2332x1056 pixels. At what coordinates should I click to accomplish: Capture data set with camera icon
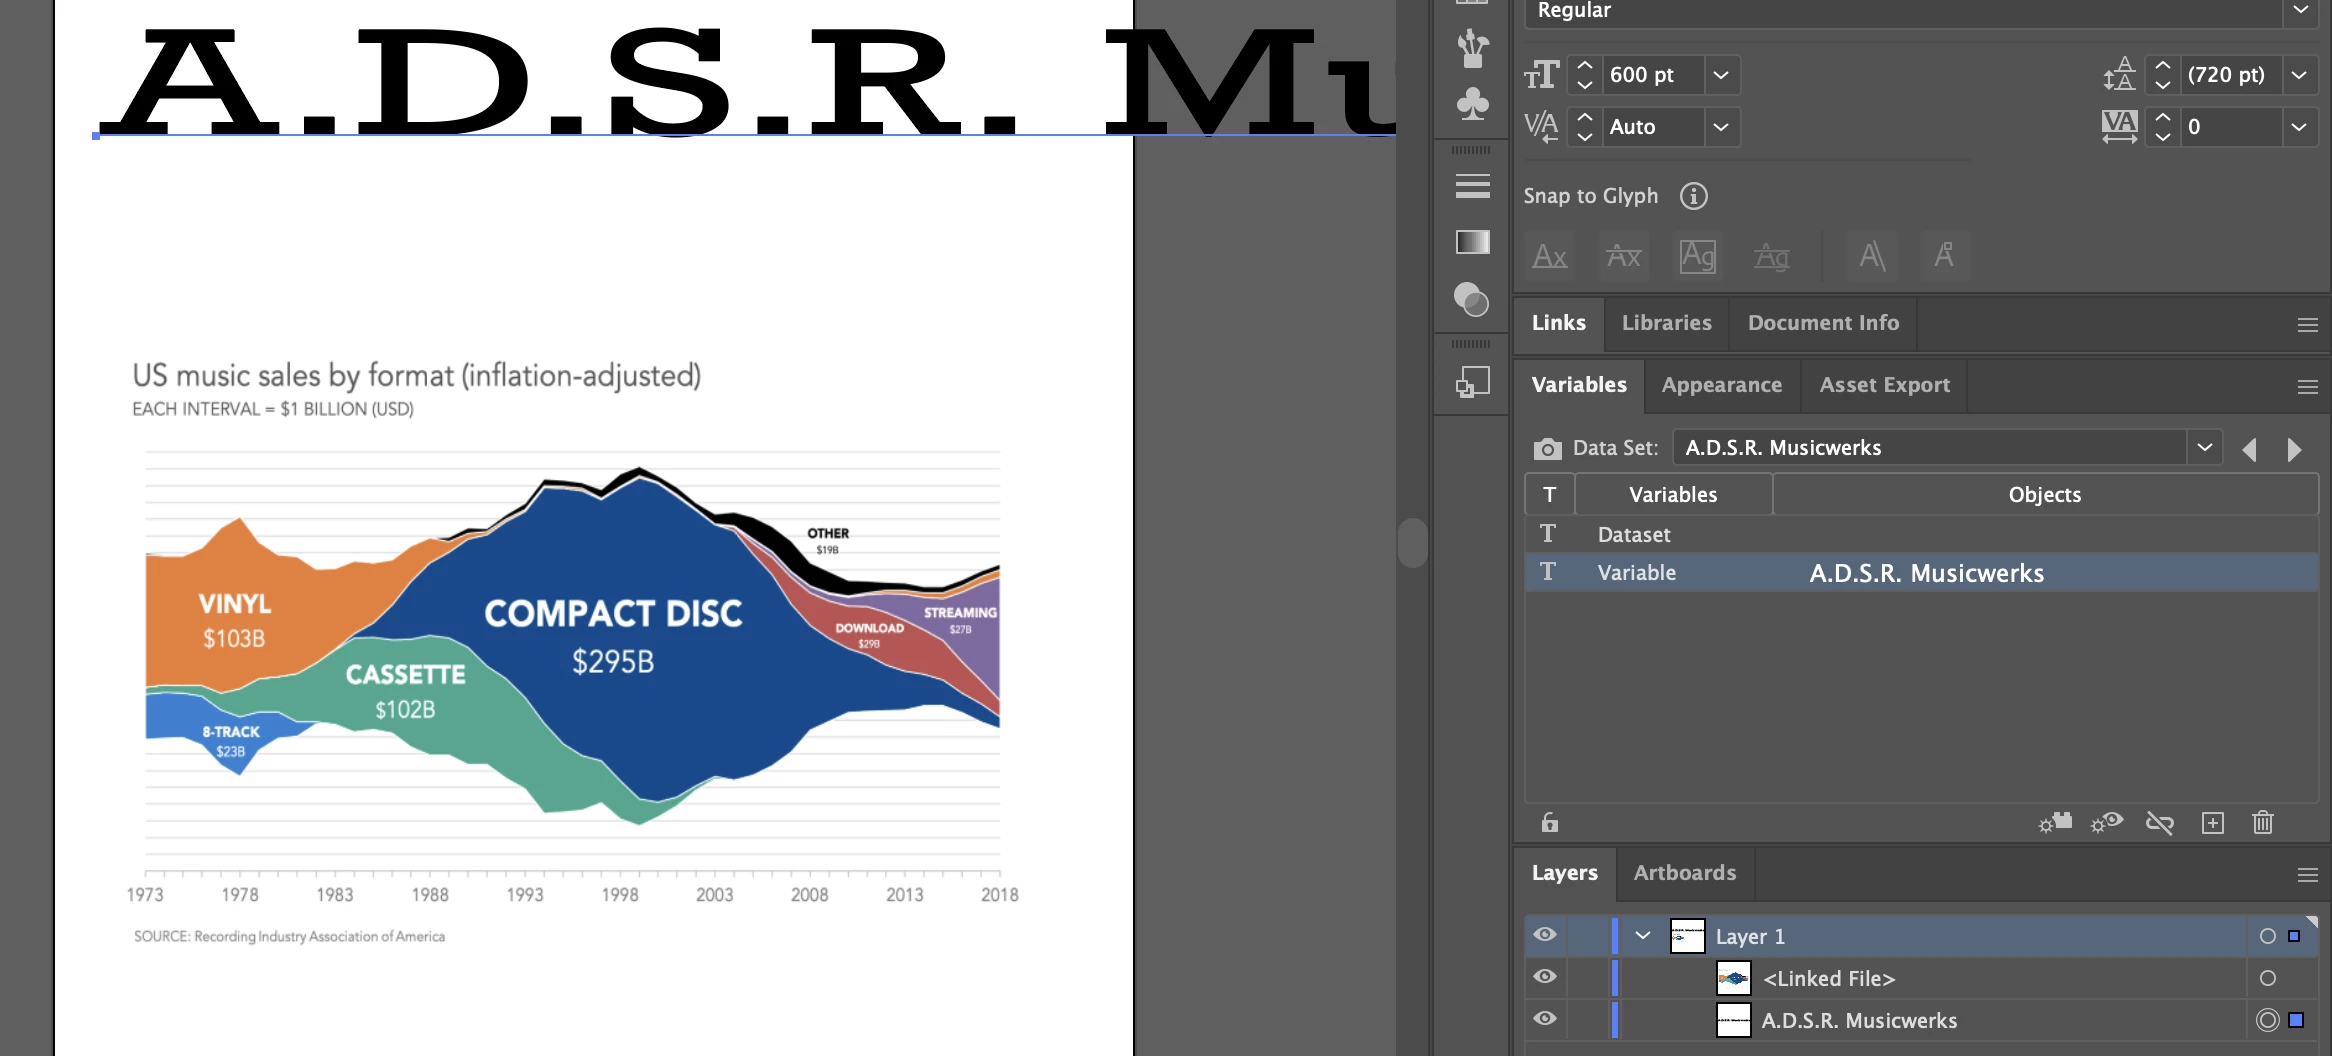[x=1547, y=448]
